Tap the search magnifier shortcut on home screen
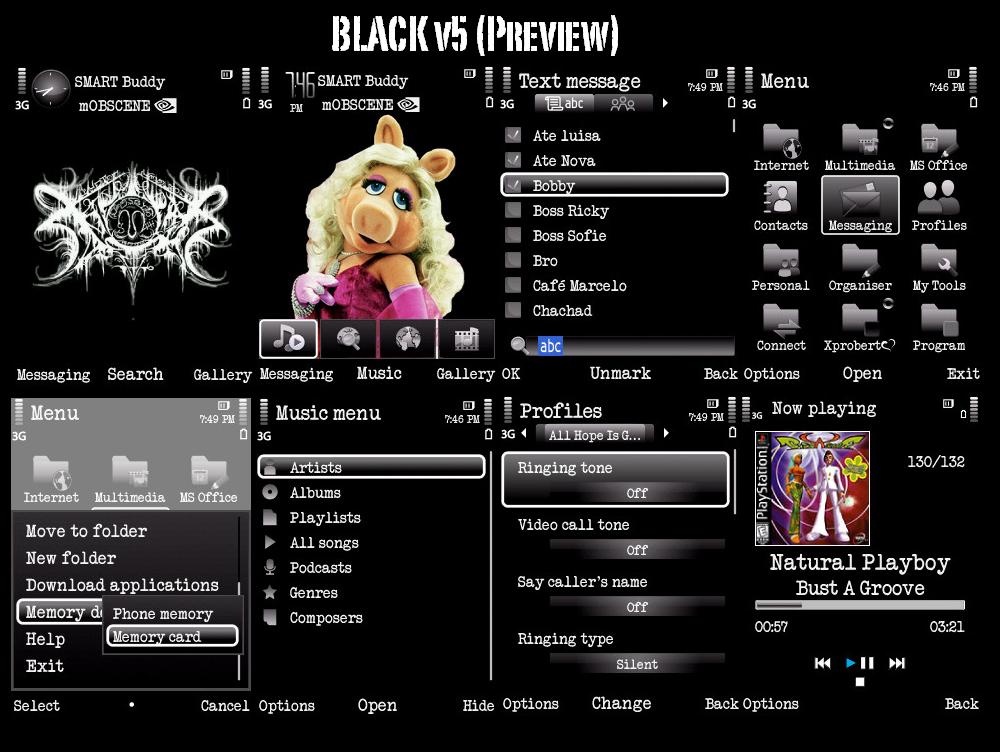 click(x=348, y=339)
